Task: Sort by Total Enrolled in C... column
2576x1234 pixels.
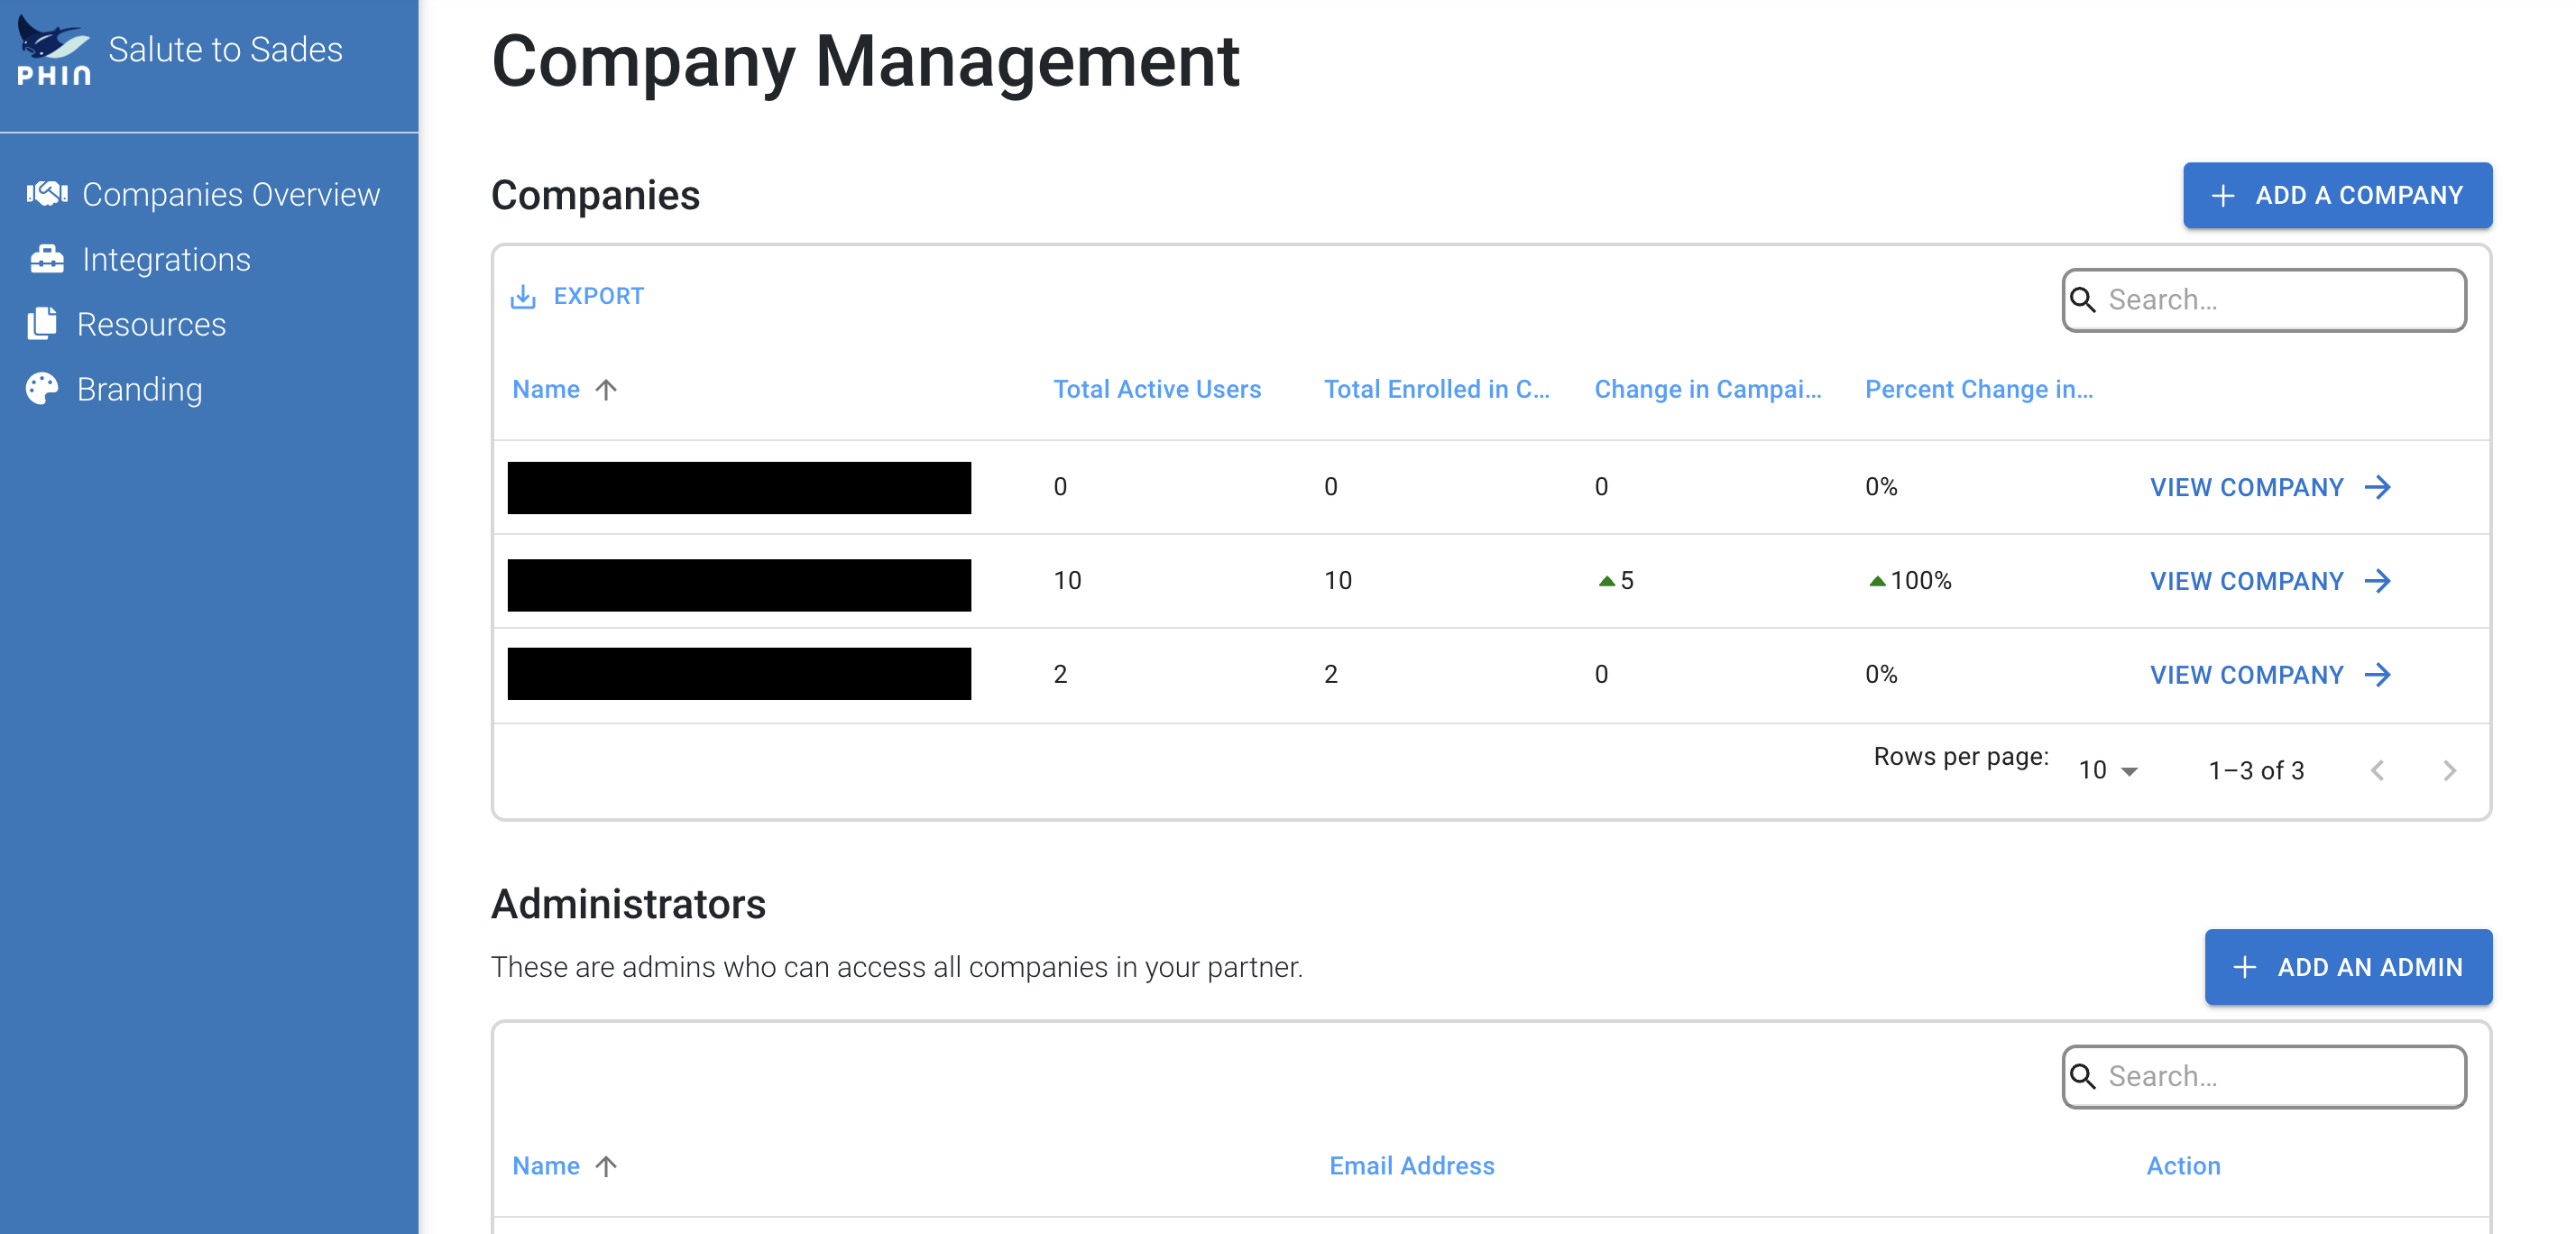Action: (x=1436, y=389)
